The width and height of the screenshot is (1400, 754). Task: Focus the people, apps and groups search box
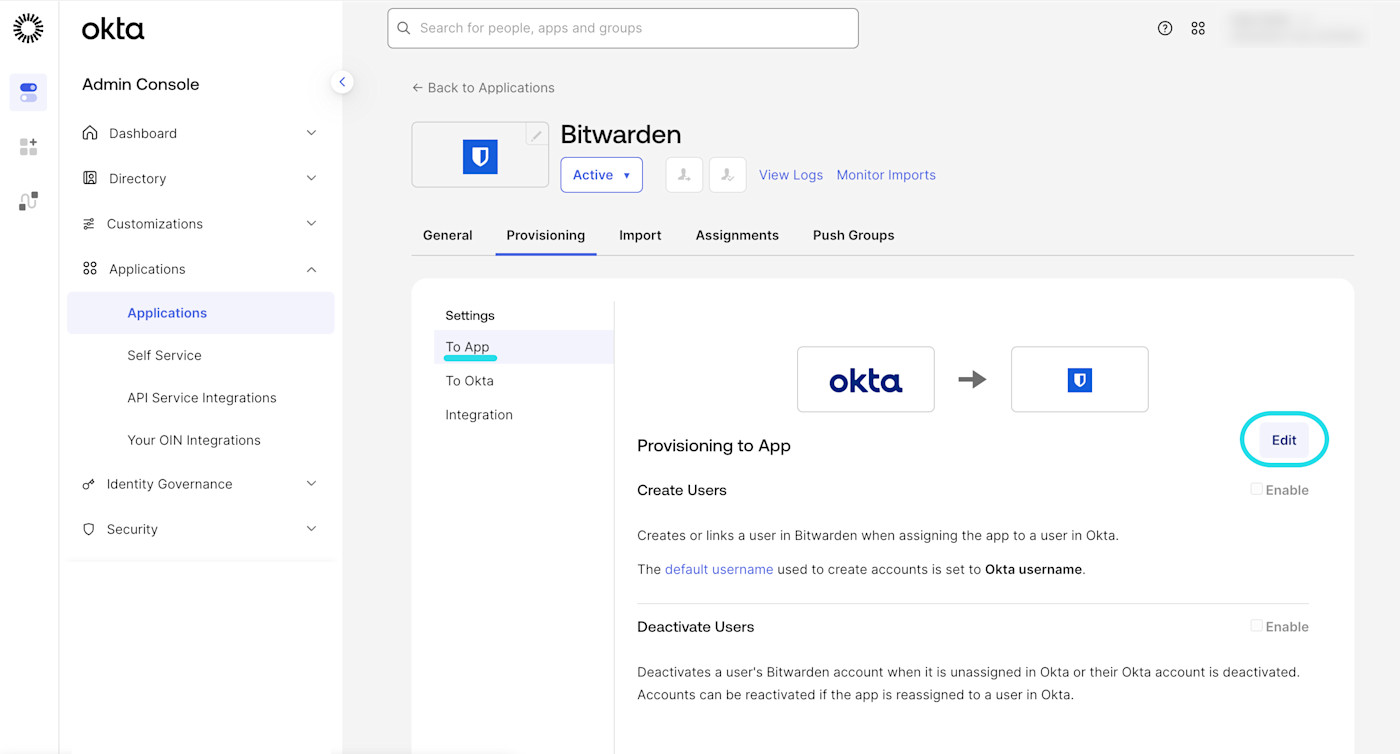(623, 28)
